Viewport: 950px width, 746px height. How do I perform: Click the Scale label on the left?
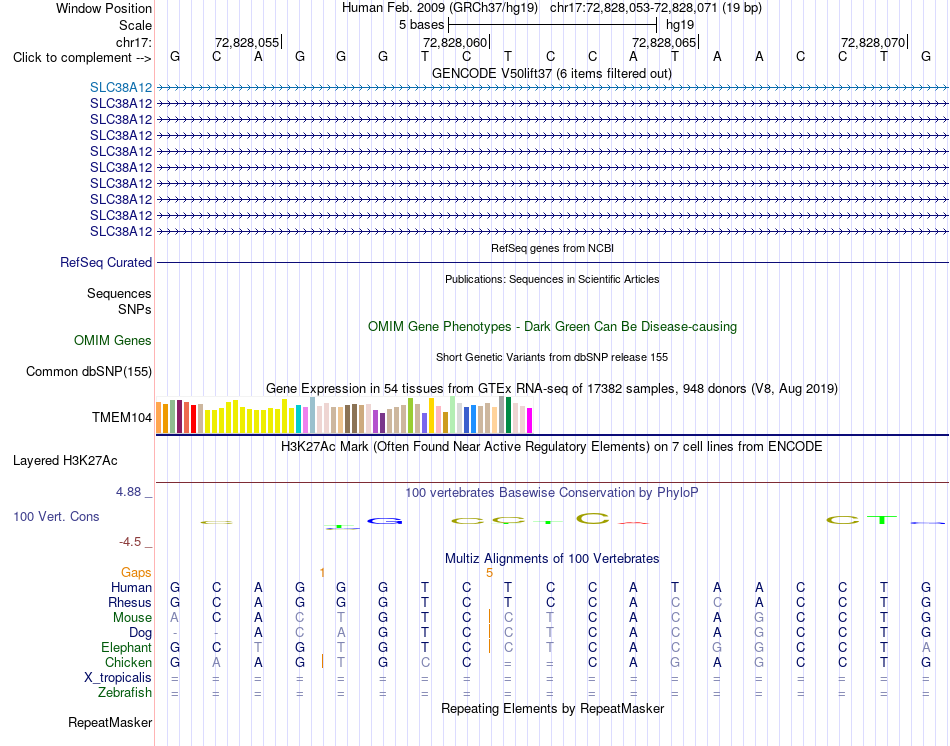click(x=135, y=25)
